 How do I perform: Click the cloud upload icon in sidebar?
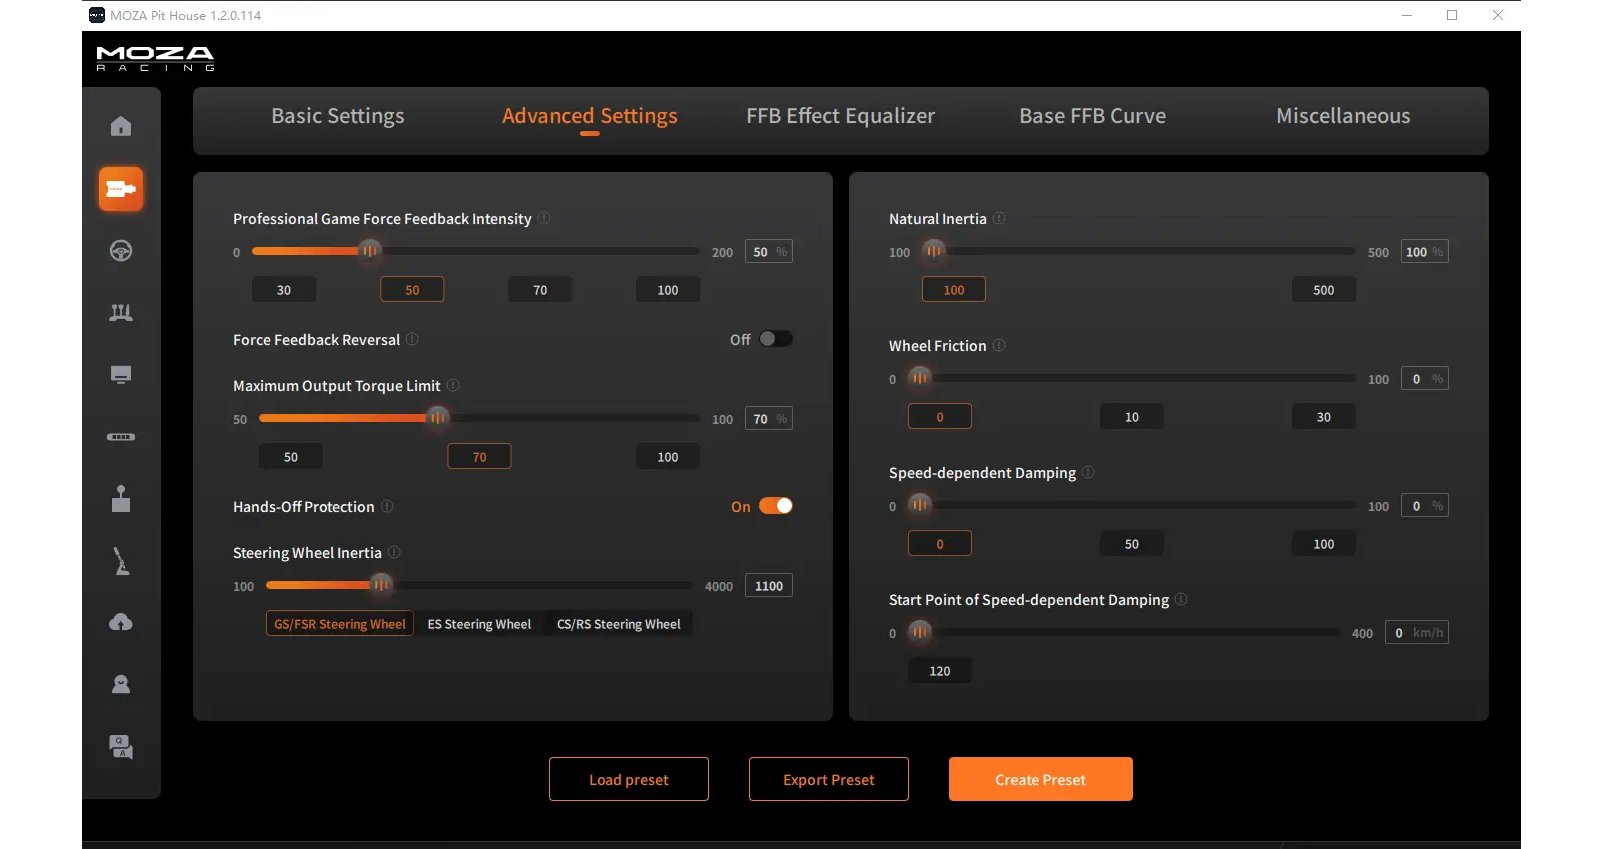coord(121,622)
